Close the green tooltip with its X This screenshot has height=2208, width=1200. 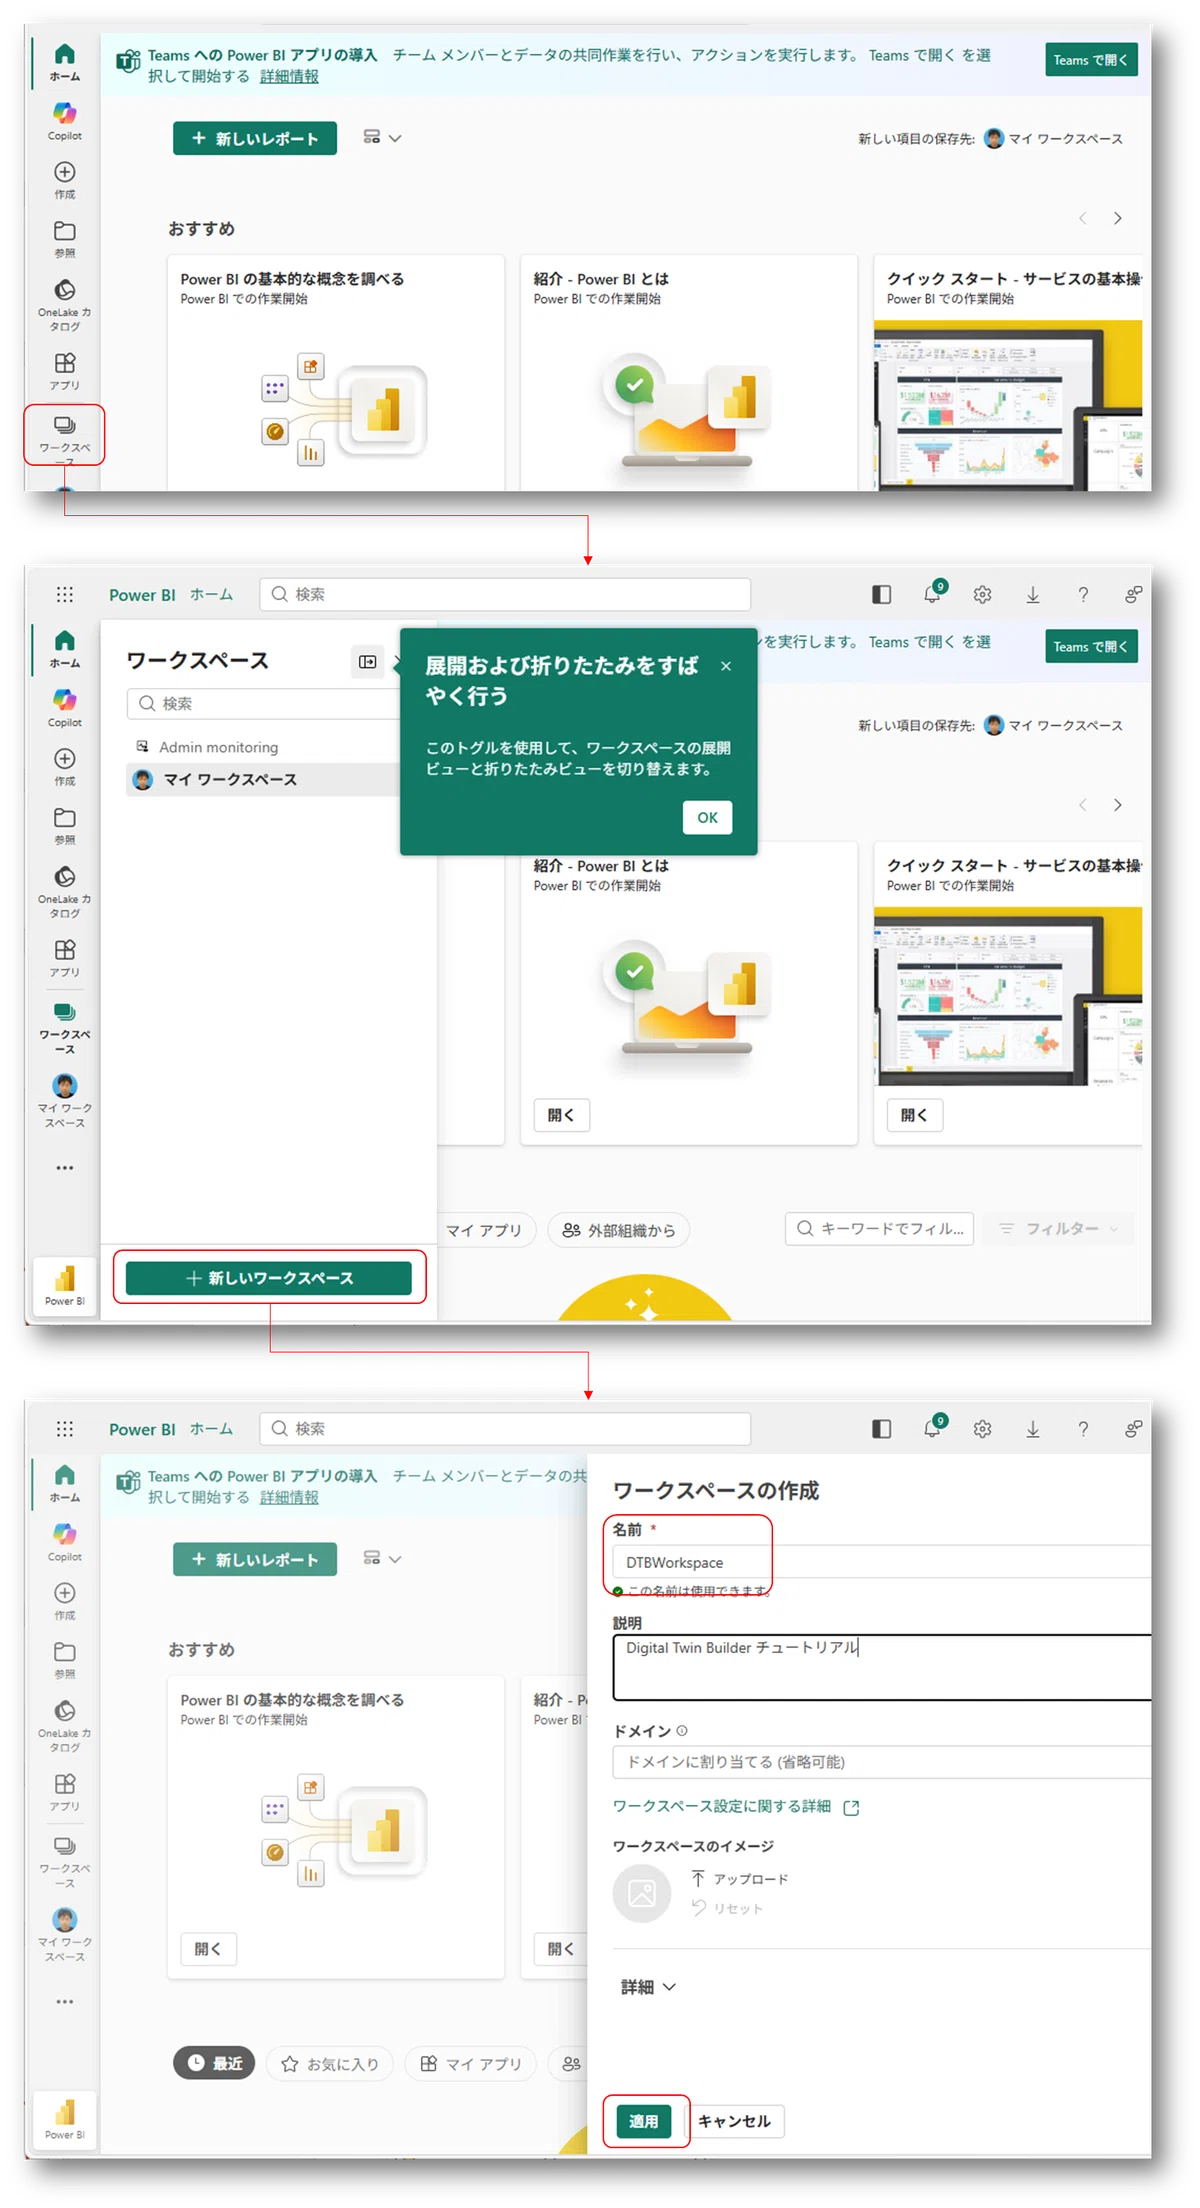726,666
